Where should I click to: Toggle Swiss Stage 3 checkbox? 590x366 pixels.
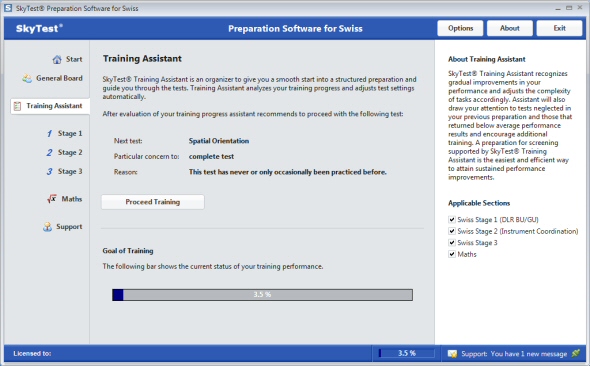(x=452, y=243)
